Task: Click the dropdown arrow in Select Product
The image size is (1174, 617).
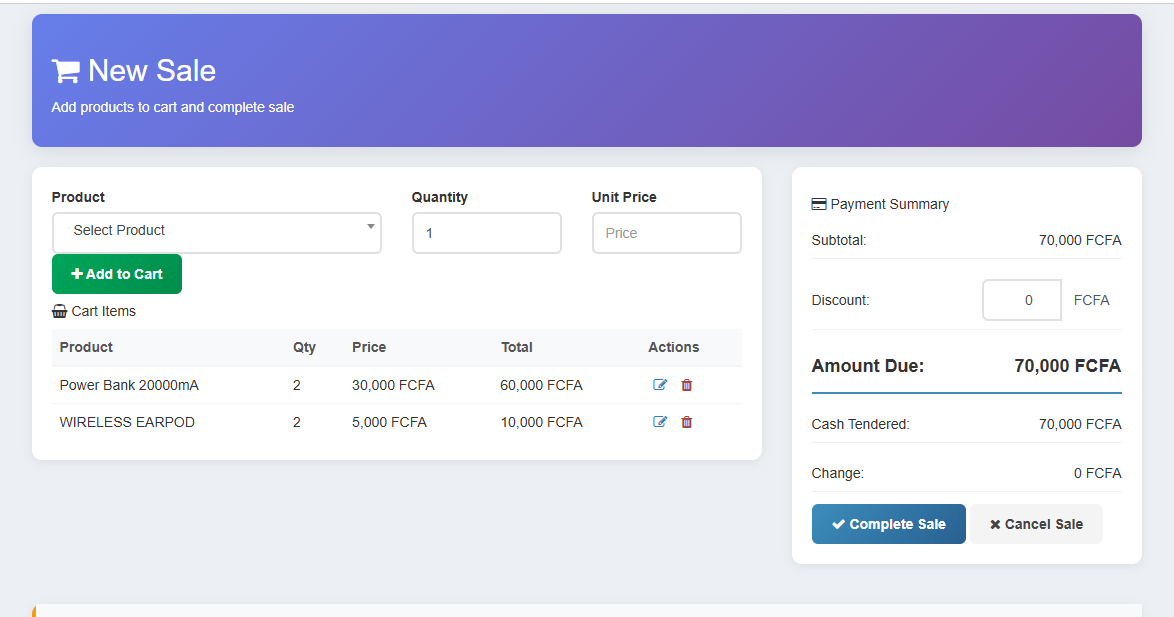Action: tap(369, 229)
